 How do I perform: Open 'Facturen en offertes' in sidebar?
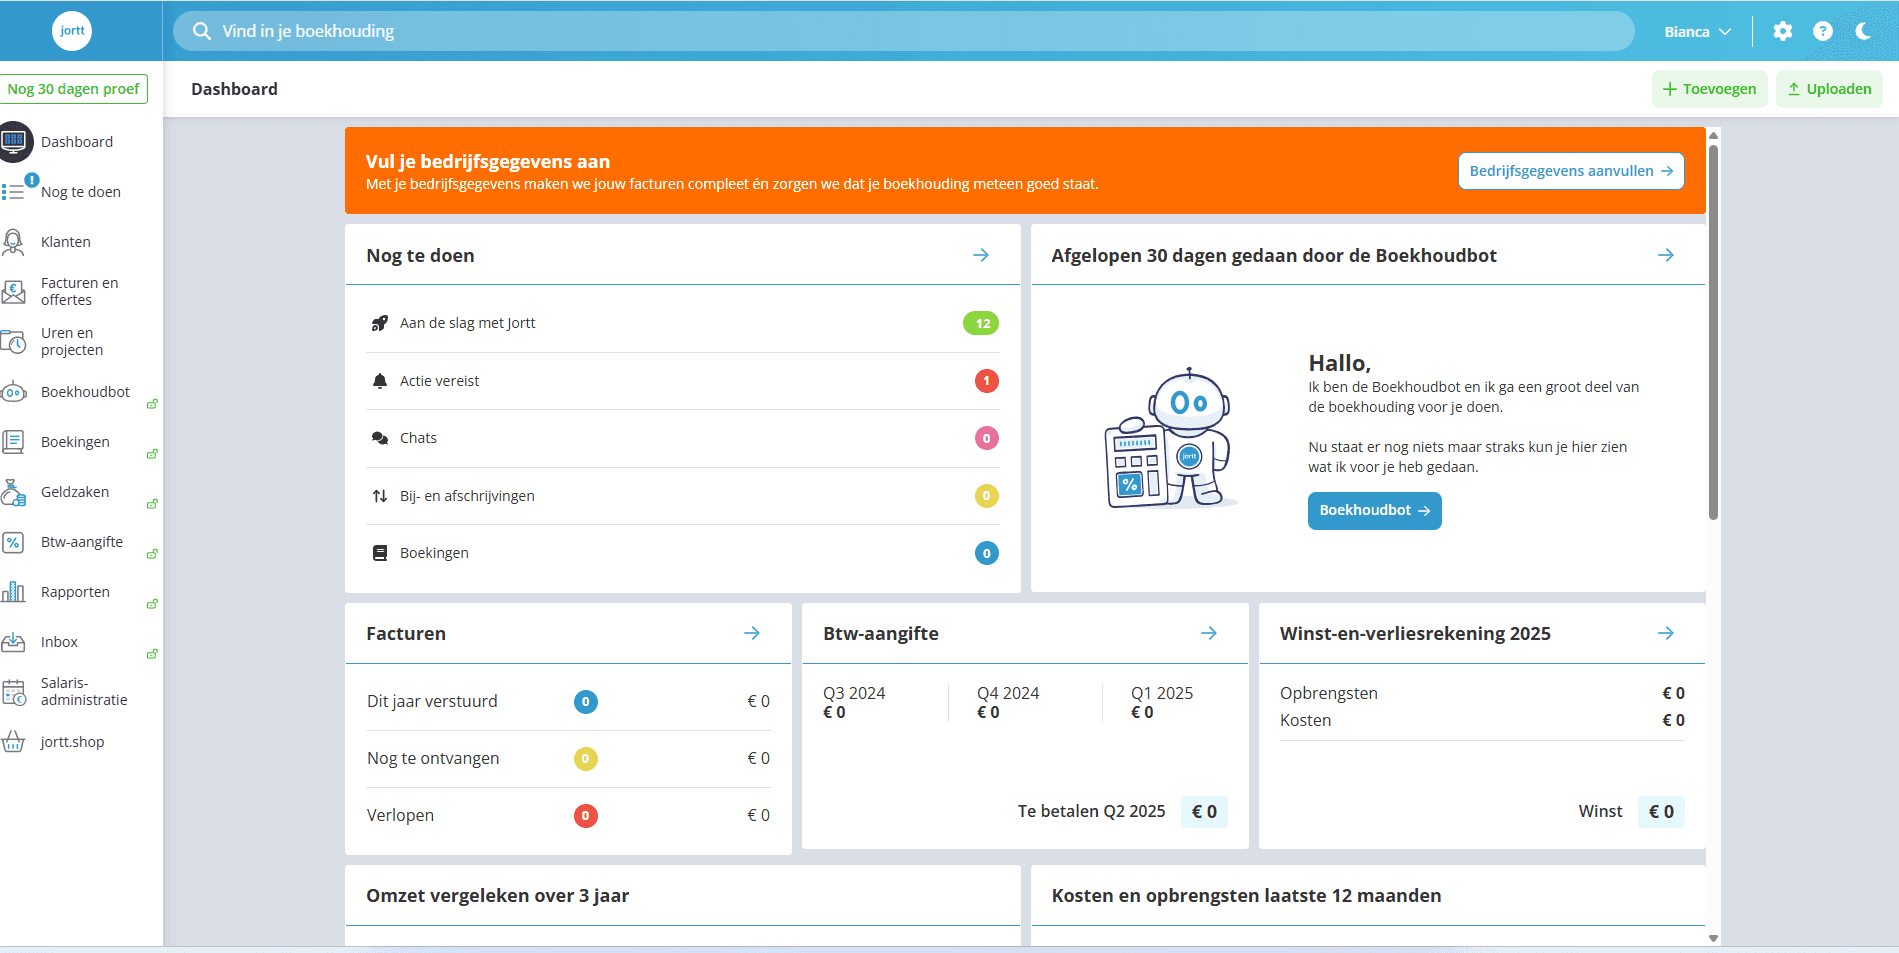click(80, 291)
